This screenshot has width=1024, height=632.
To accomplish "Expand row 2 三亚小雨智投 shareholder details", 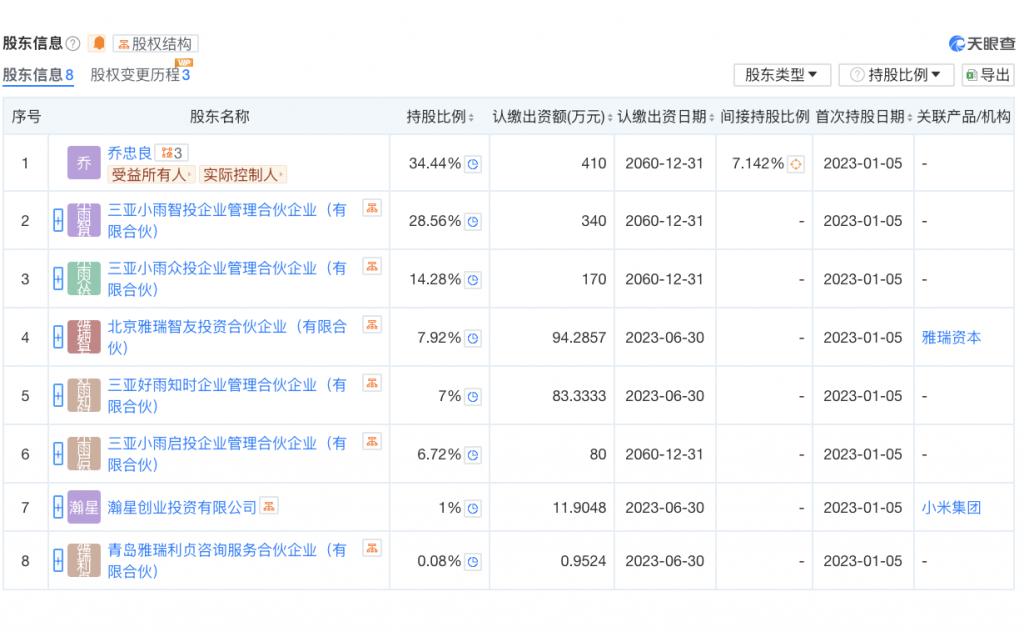I will pos(58,221).
